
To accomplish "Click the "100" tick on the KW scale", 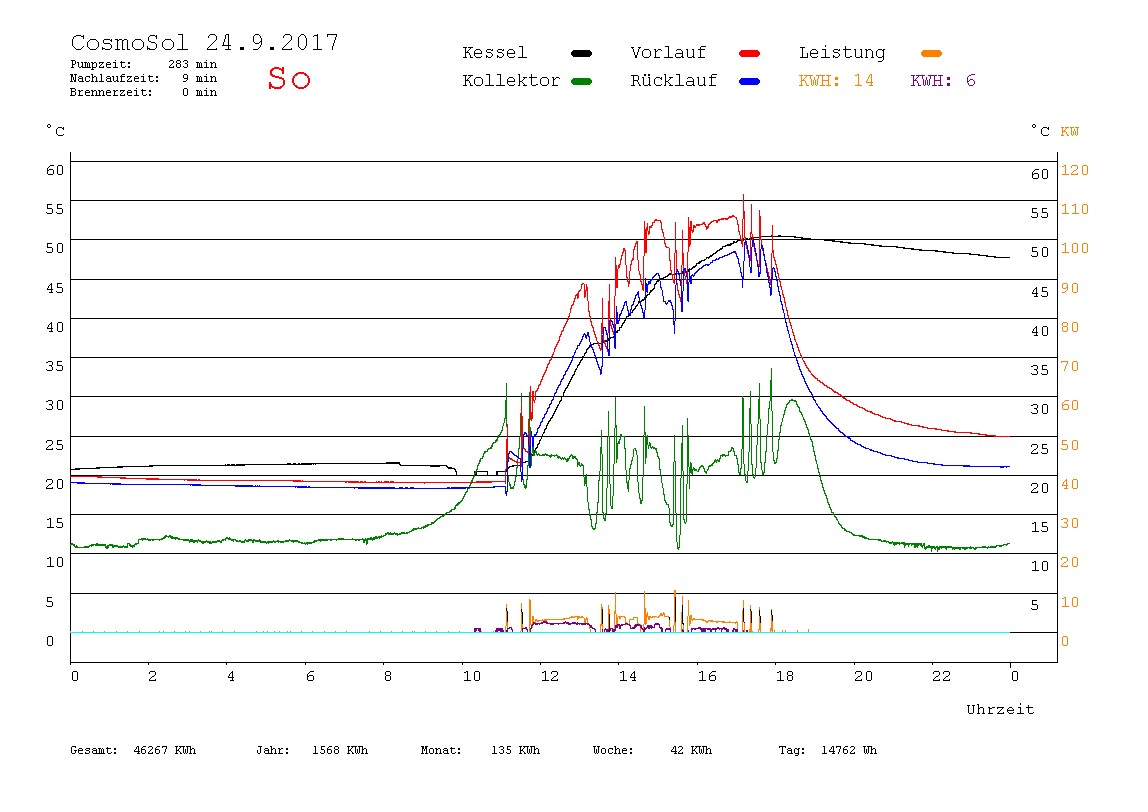I will [x=1075, y=247].
